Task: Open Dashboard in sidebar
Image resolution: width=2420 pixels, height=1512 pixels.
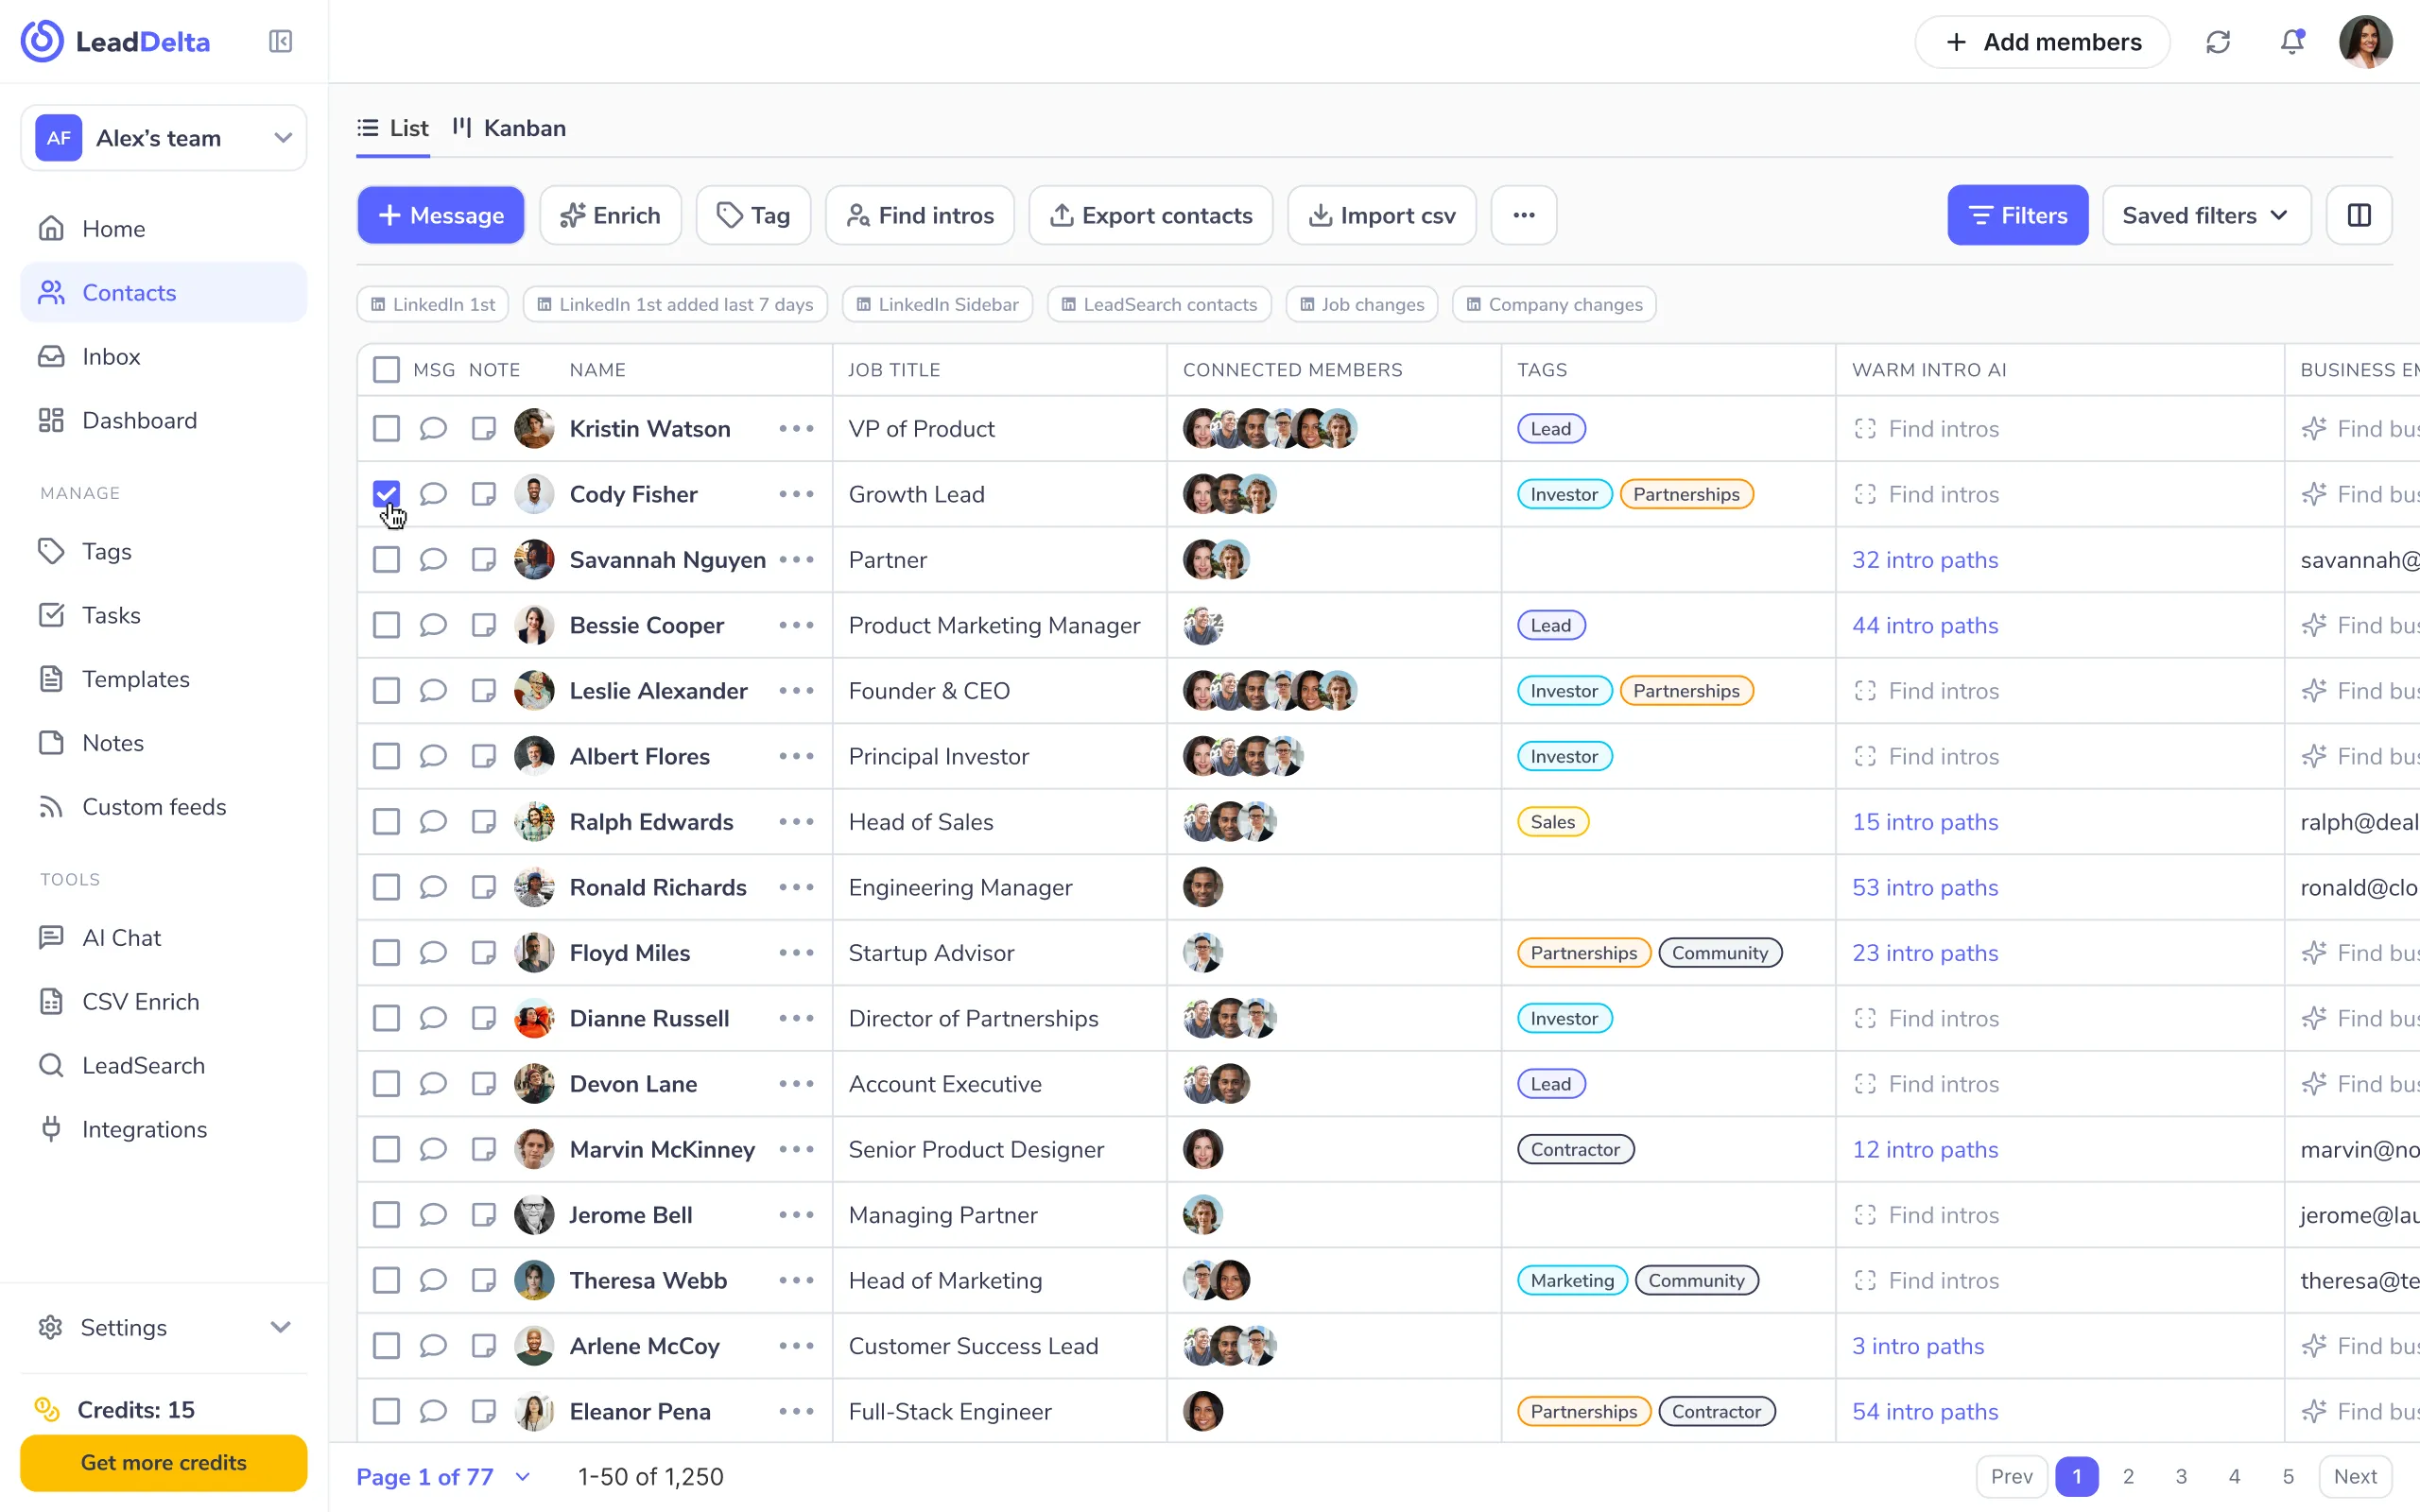Action: pos(163,421)
